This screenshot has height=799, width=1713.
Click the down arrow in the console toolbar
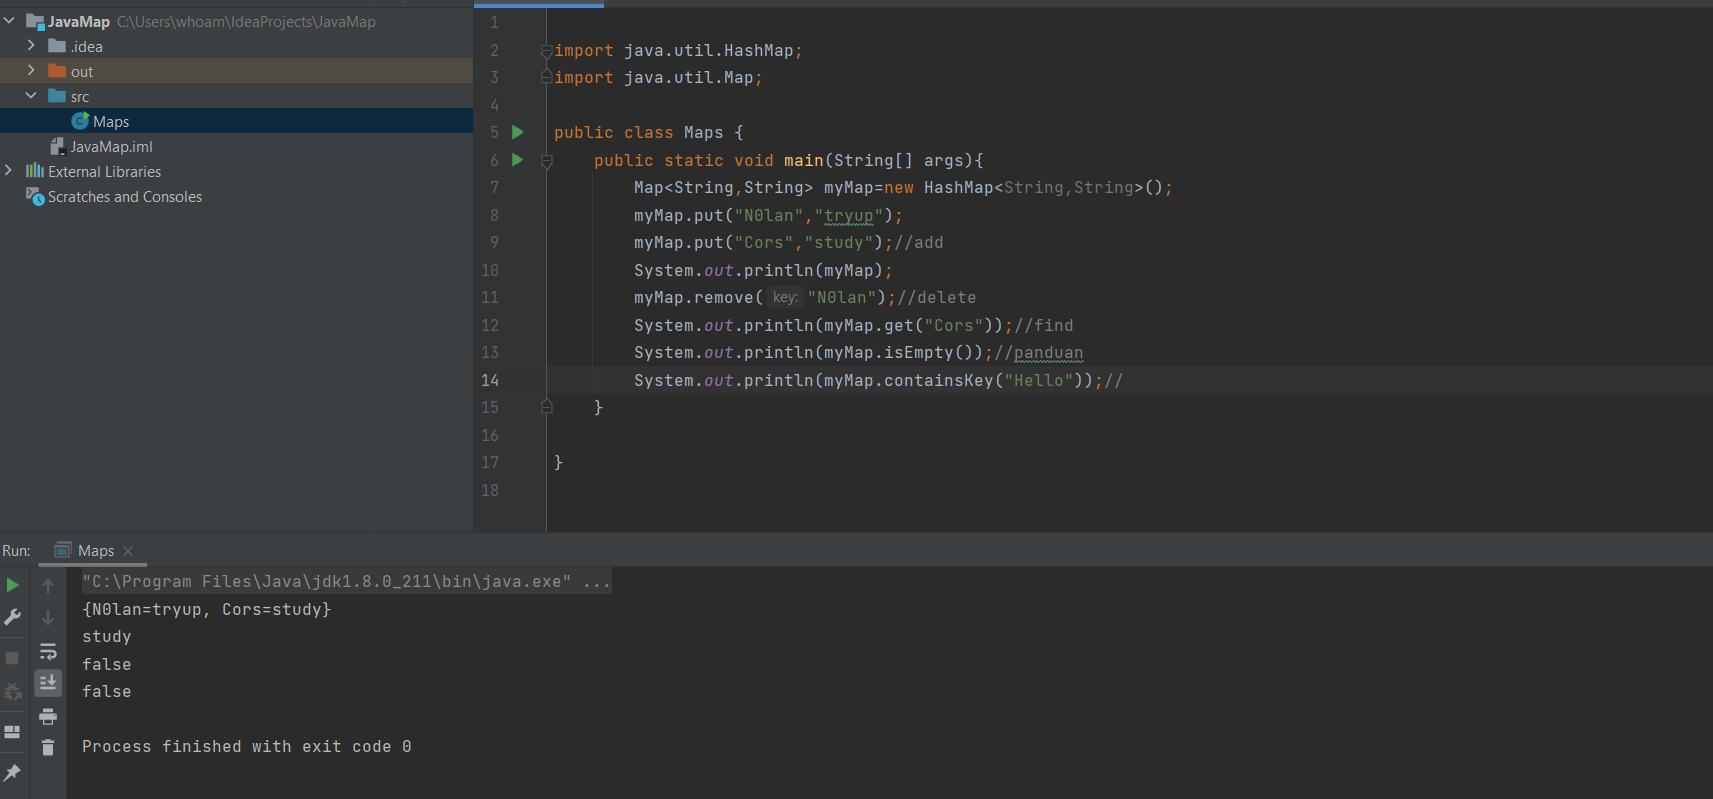coord(48,618)
